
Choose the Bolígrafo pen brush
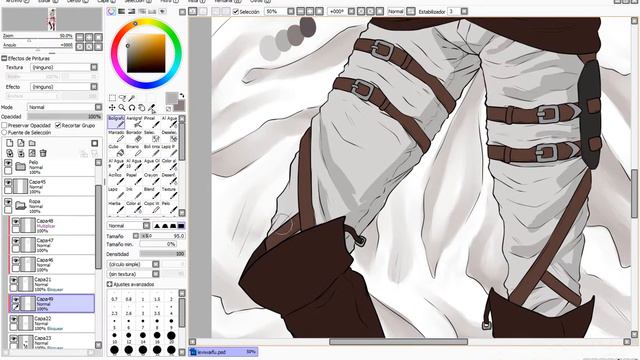[x=116, y=122]
